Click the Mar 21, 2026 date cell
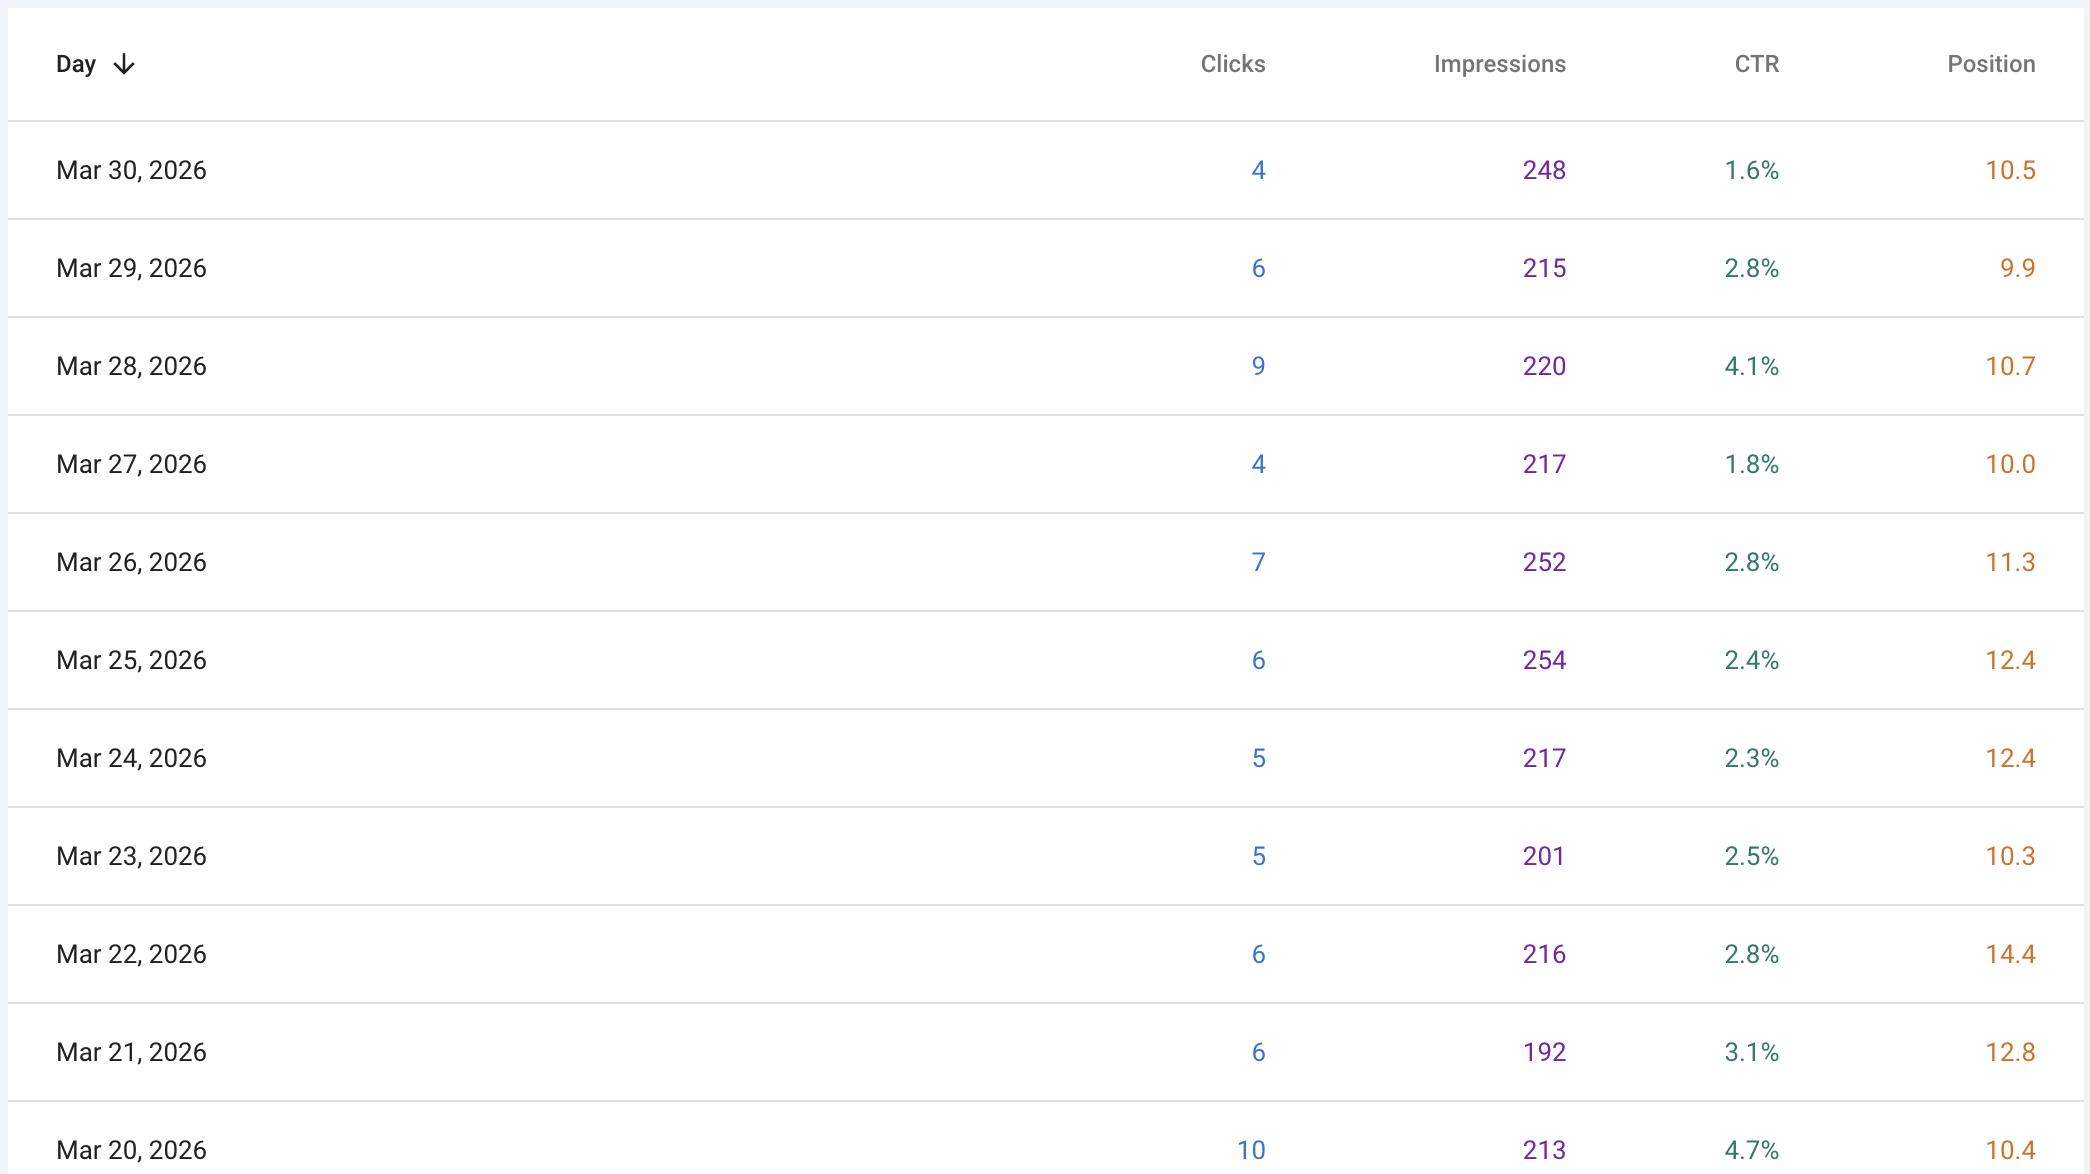Viewport: 2090px width, 1174px height. pyautogui.click(x=131, y=1052)
